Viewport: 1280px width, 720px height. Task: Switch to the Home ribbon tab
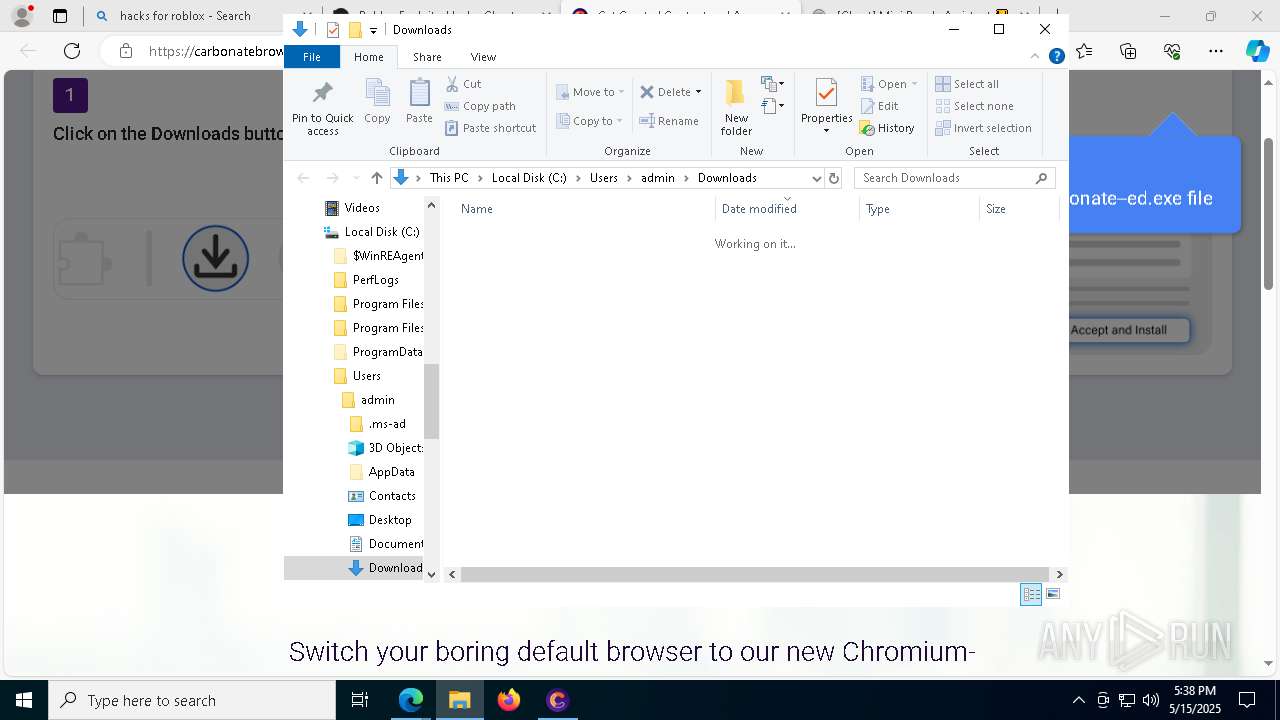(x=369, y=57)
